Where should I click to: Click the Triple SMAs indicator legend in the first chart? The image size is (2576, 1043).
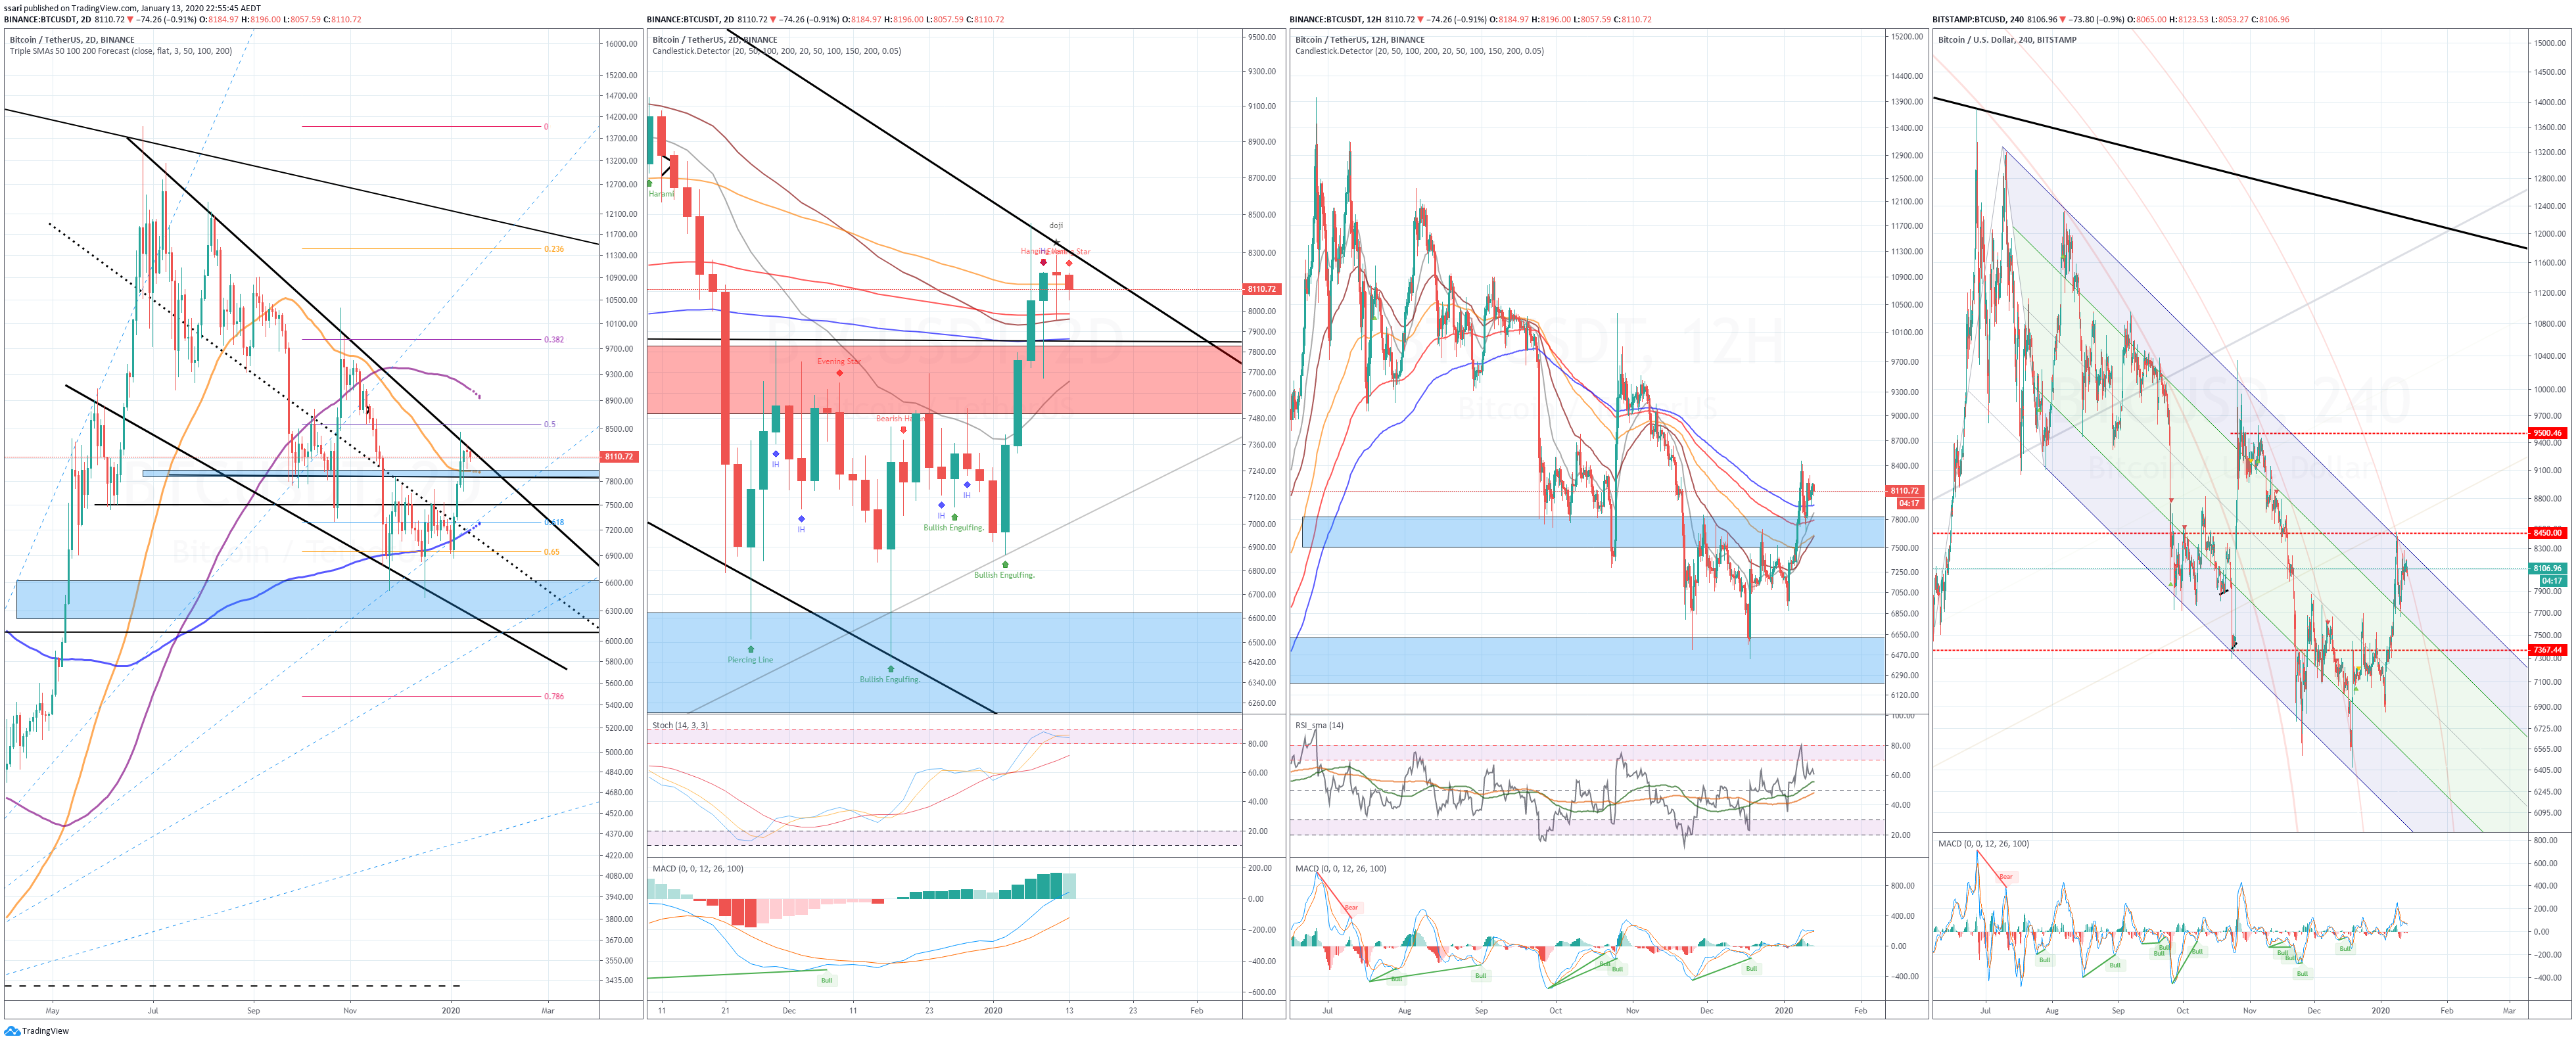[121, 51]
